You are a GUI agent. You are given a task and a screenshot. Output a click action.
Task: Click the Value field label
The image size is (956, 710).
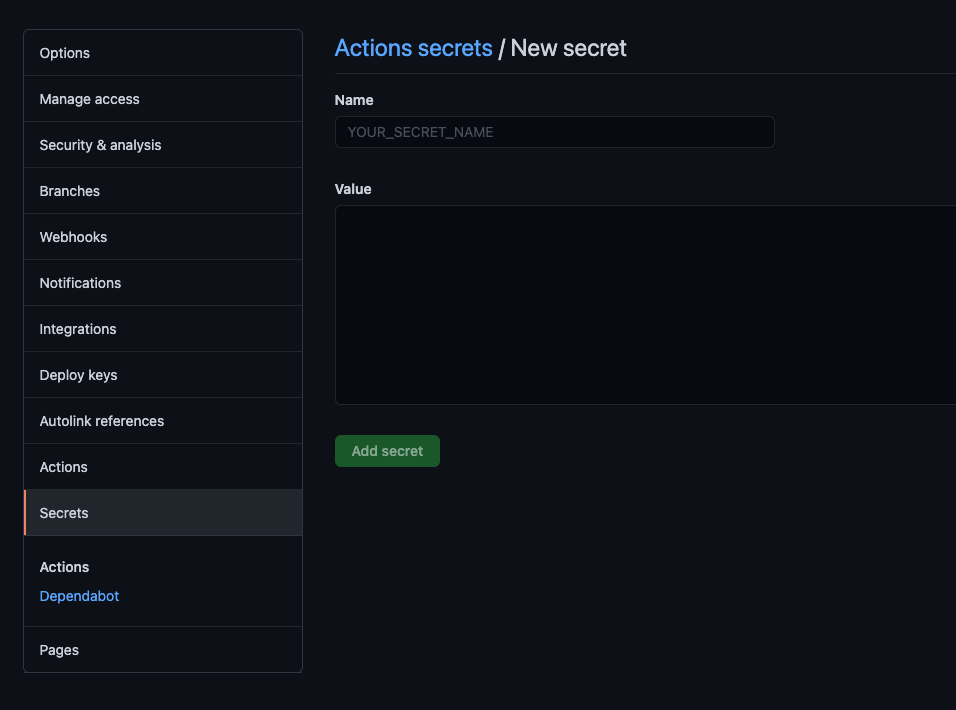click(x=353, y=189)
